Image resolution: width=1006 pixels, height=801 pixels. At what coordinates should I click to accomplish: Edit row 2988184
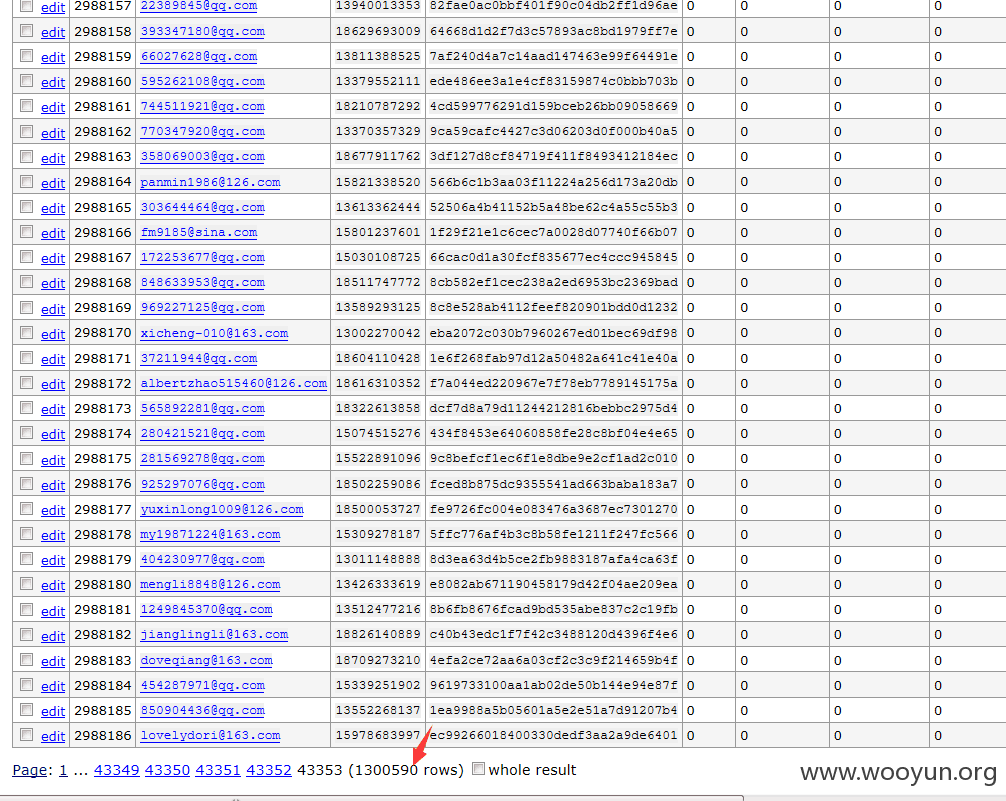pyautogui.click(x=53, y=685)
